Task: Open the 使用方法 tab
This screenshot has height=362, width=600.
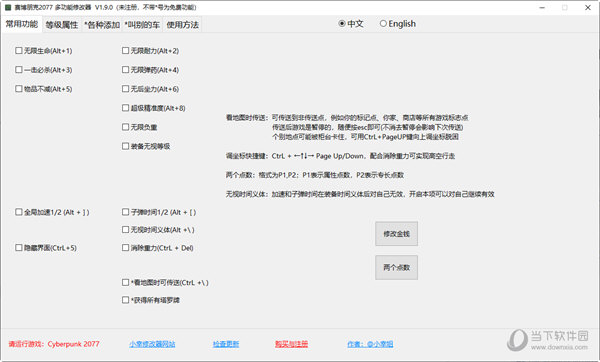Action: click(x=182, y=25)
